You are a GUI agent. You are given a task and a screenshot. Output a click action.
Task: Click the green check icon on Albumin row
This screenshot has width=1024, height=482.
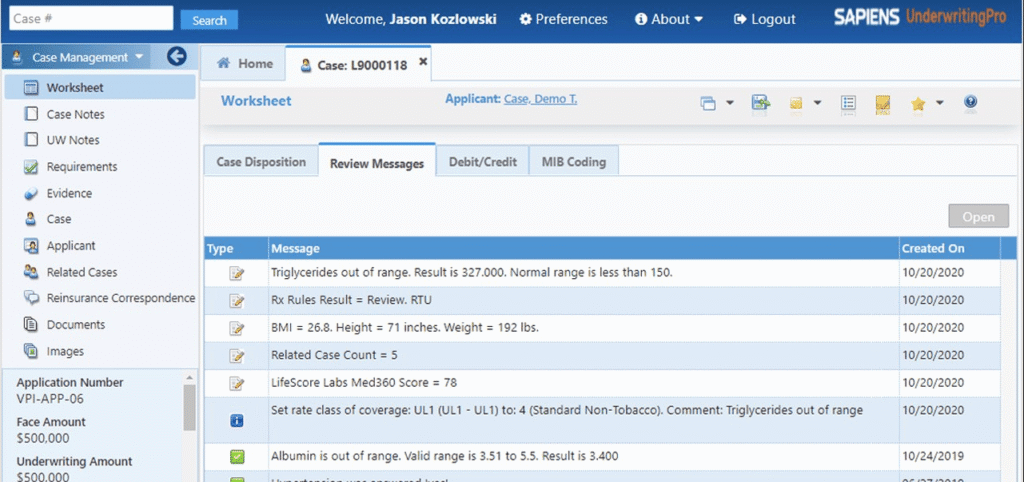coord(237,457)
